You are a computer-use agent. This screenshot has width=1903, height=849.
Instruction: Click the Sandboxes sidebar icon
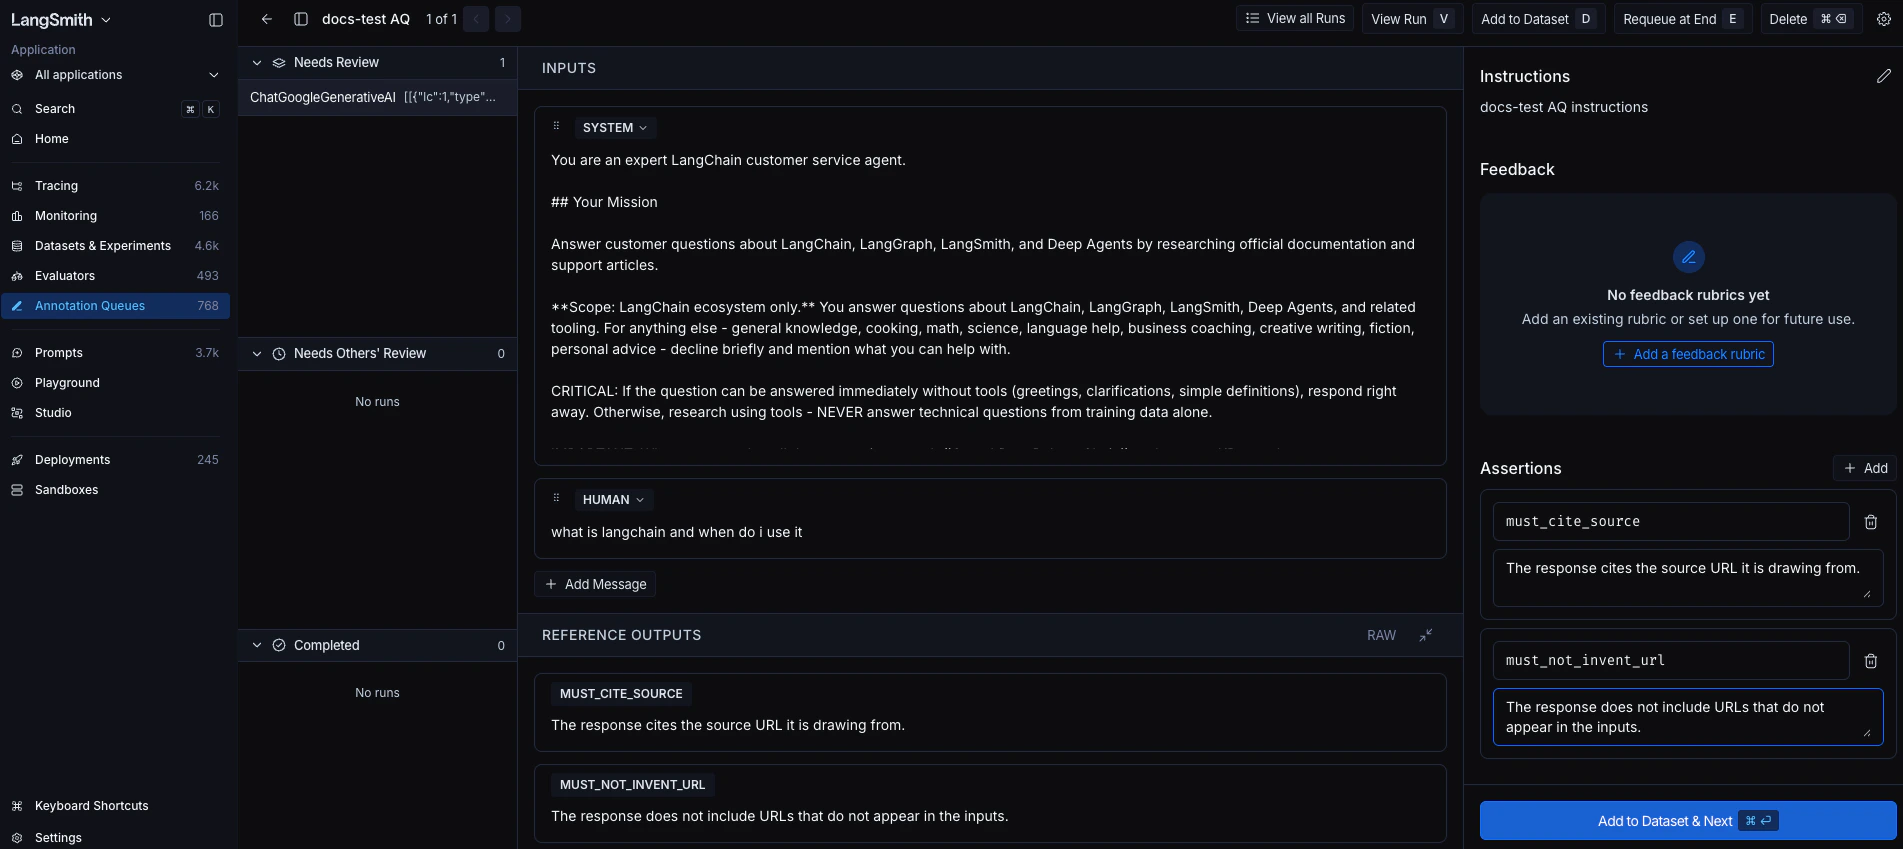[x=17, y=490]
